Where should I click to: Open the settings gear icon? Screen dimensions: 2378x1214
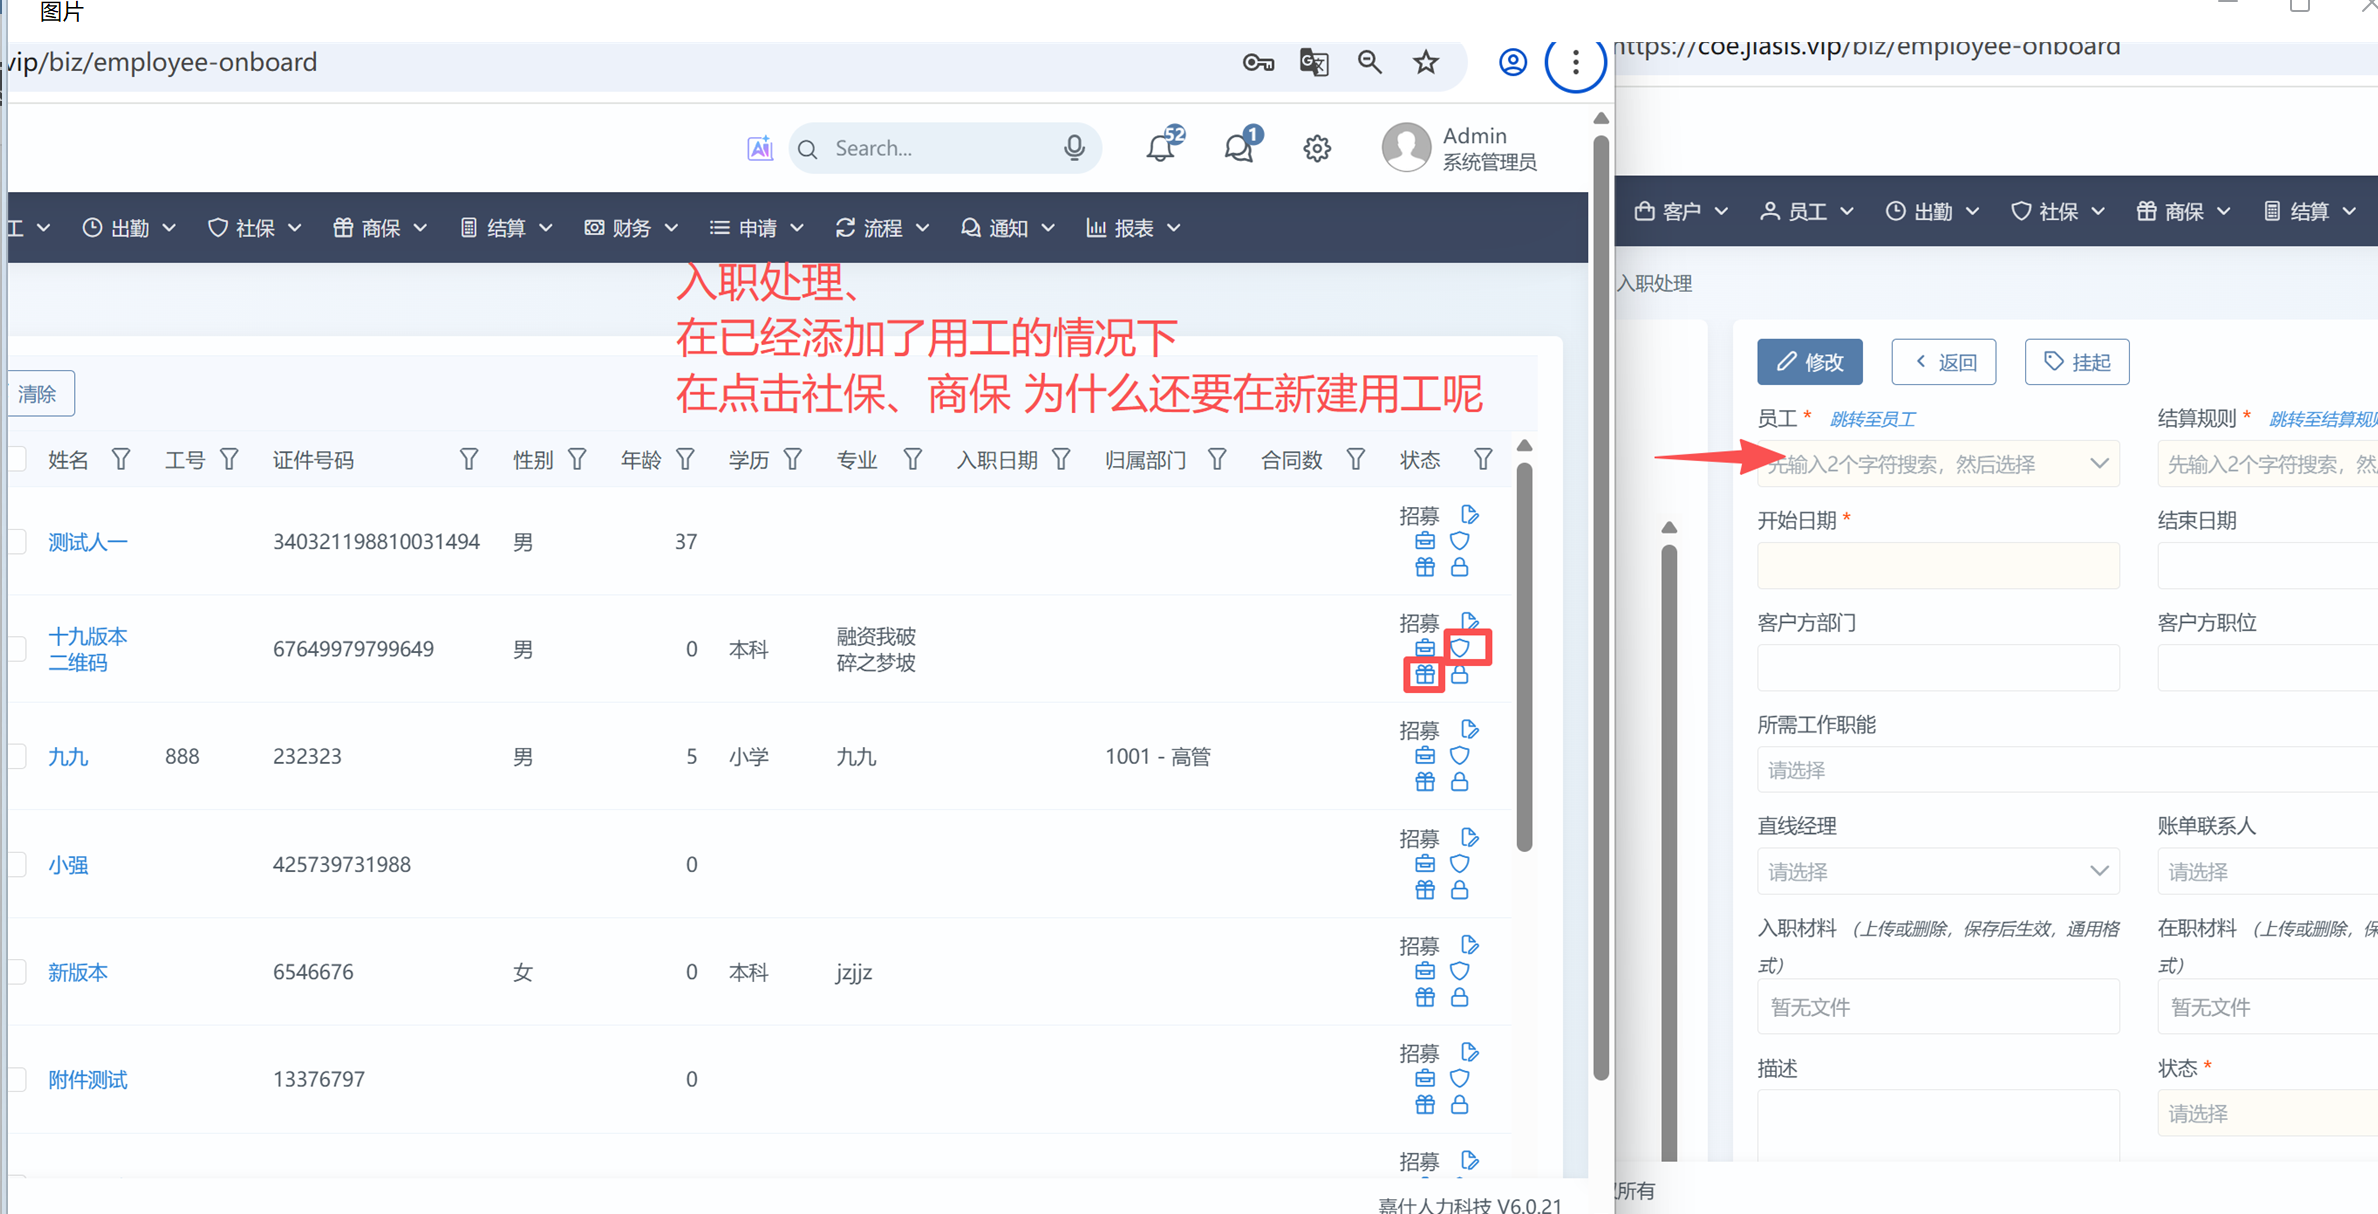1317,149
